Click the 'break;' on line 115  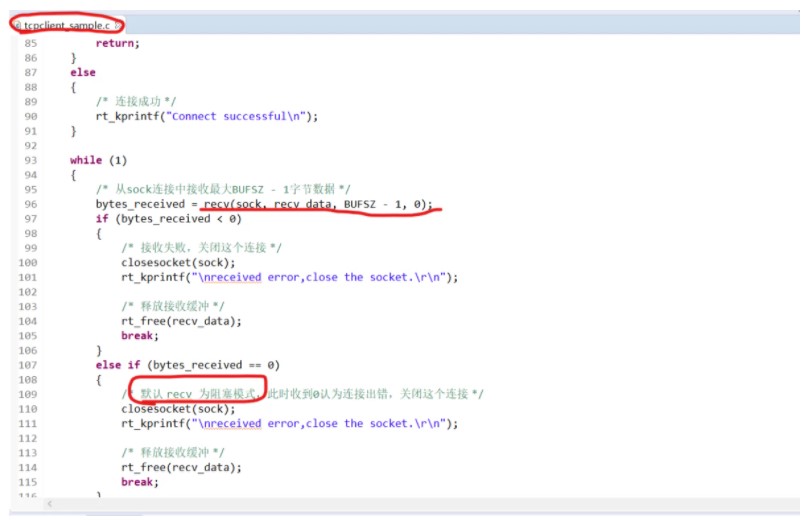(140, 482)
